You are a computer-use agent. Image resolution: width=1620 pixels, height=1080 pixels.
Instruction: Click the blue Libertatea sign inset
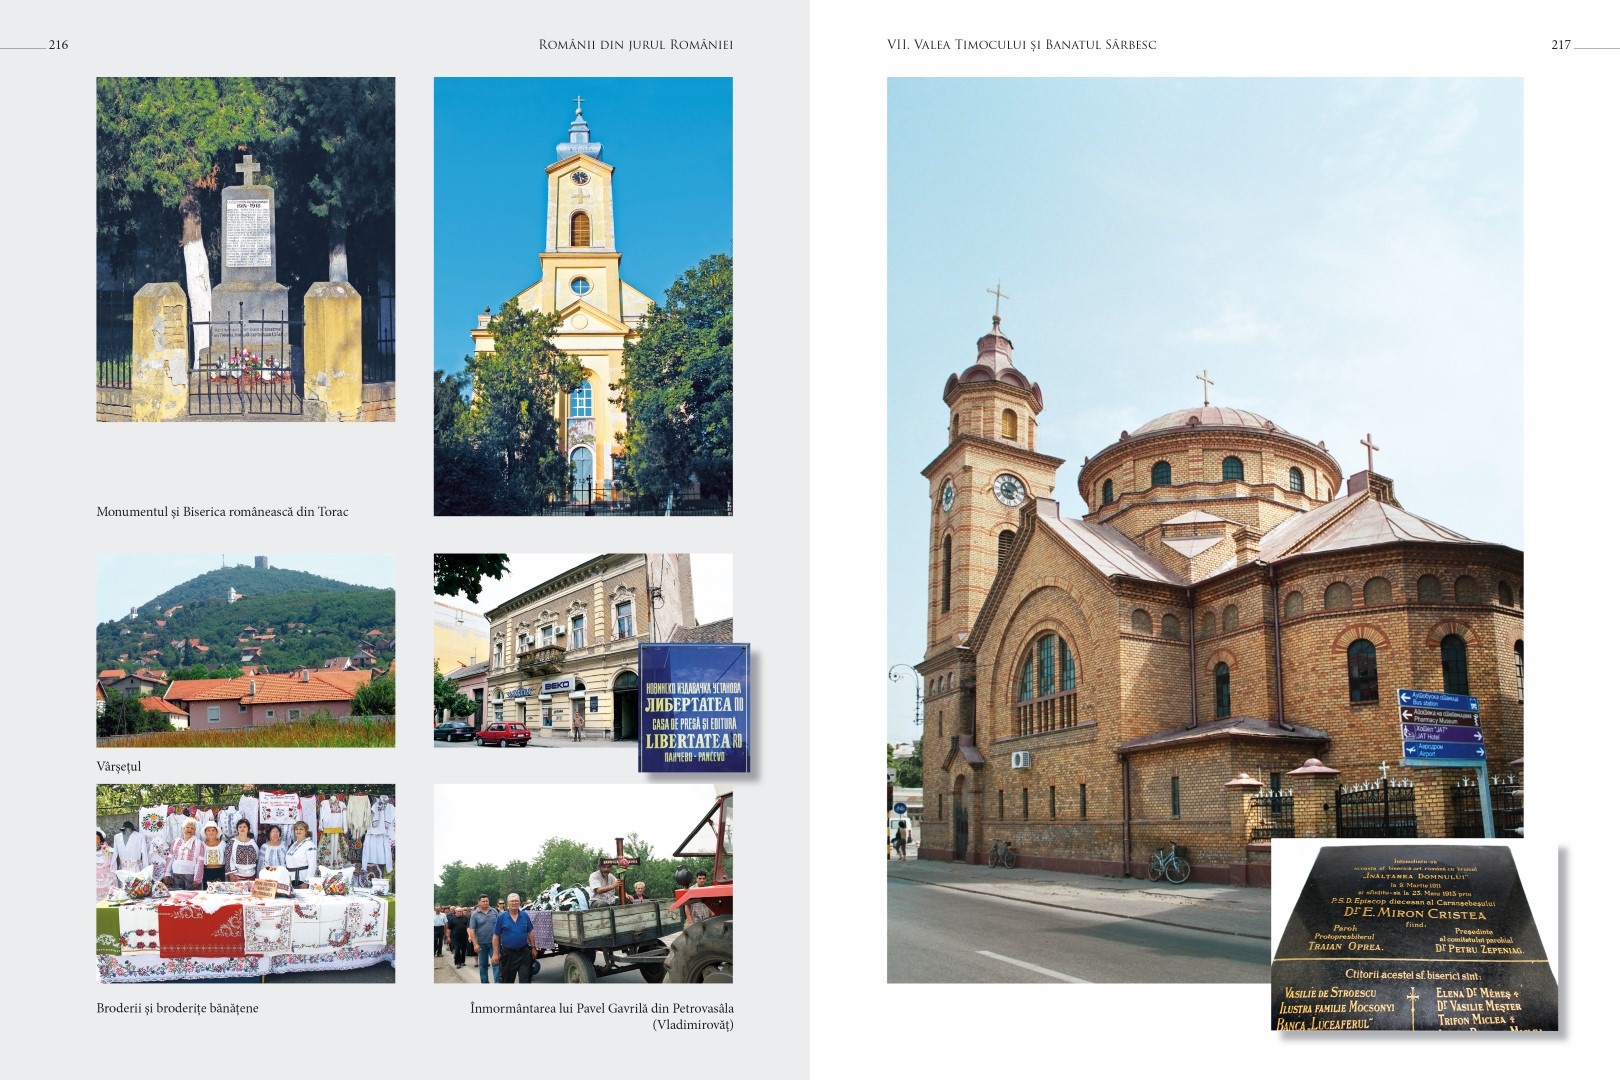(x=694, y=708)
